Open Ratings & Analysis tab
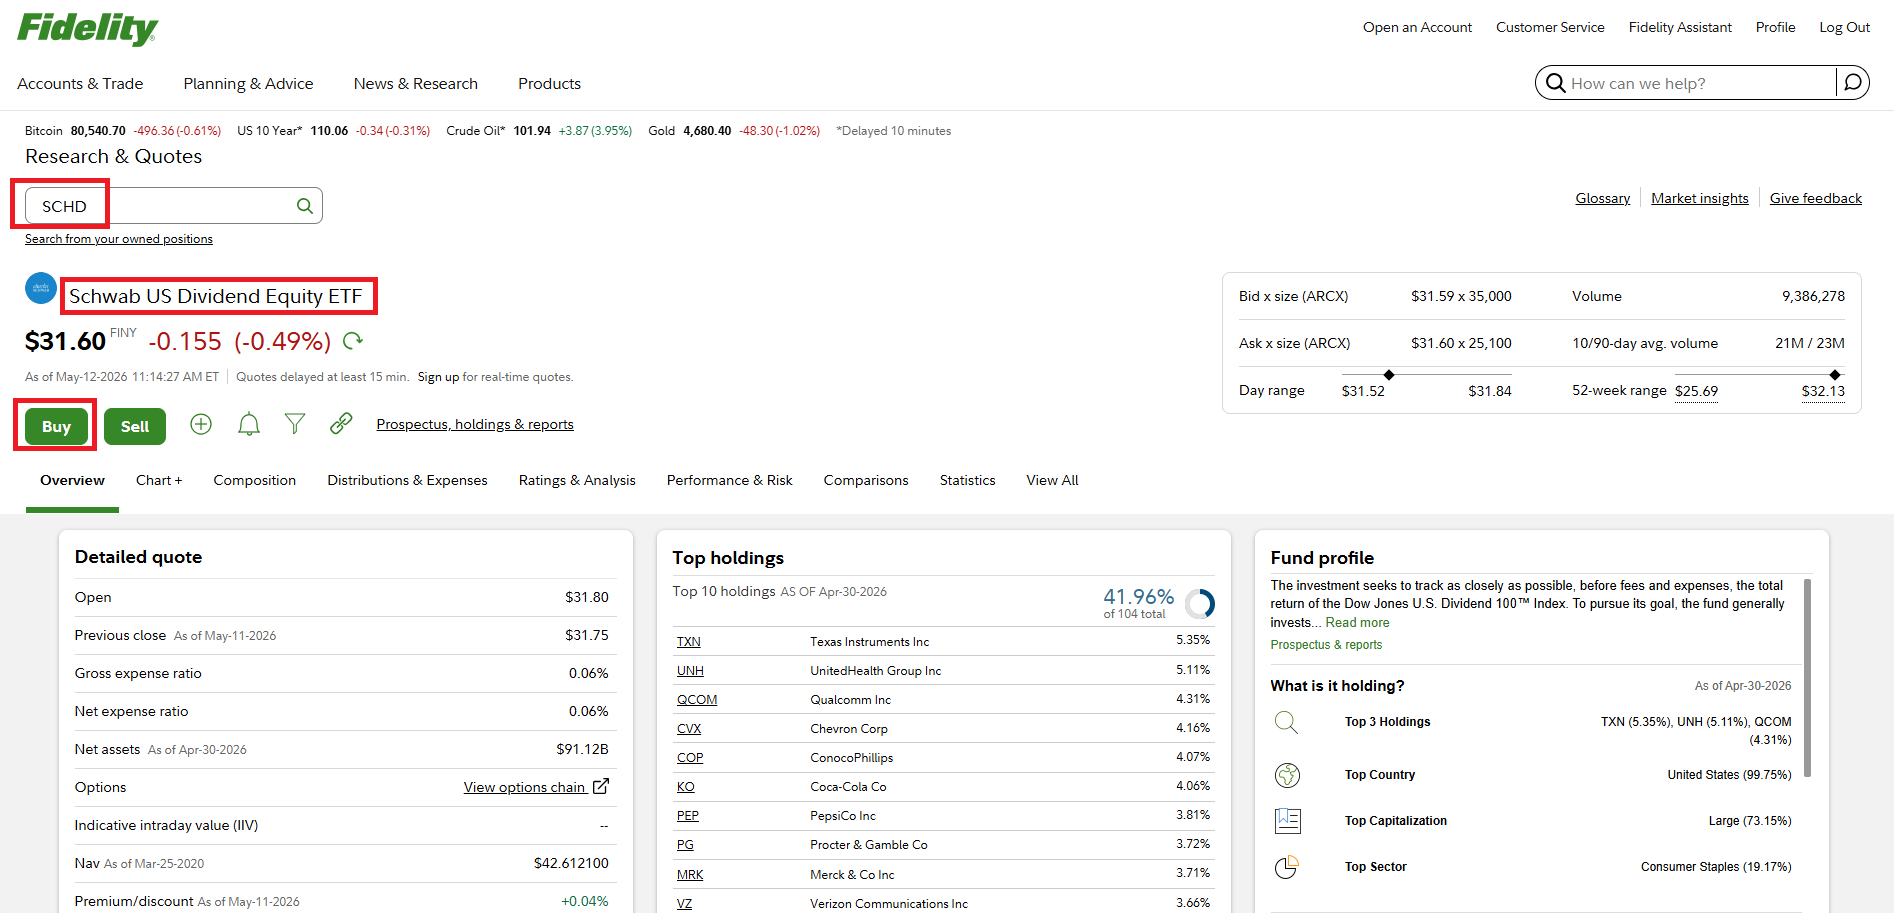This screenshot has height=913, width=1896. tap(577, 480)
